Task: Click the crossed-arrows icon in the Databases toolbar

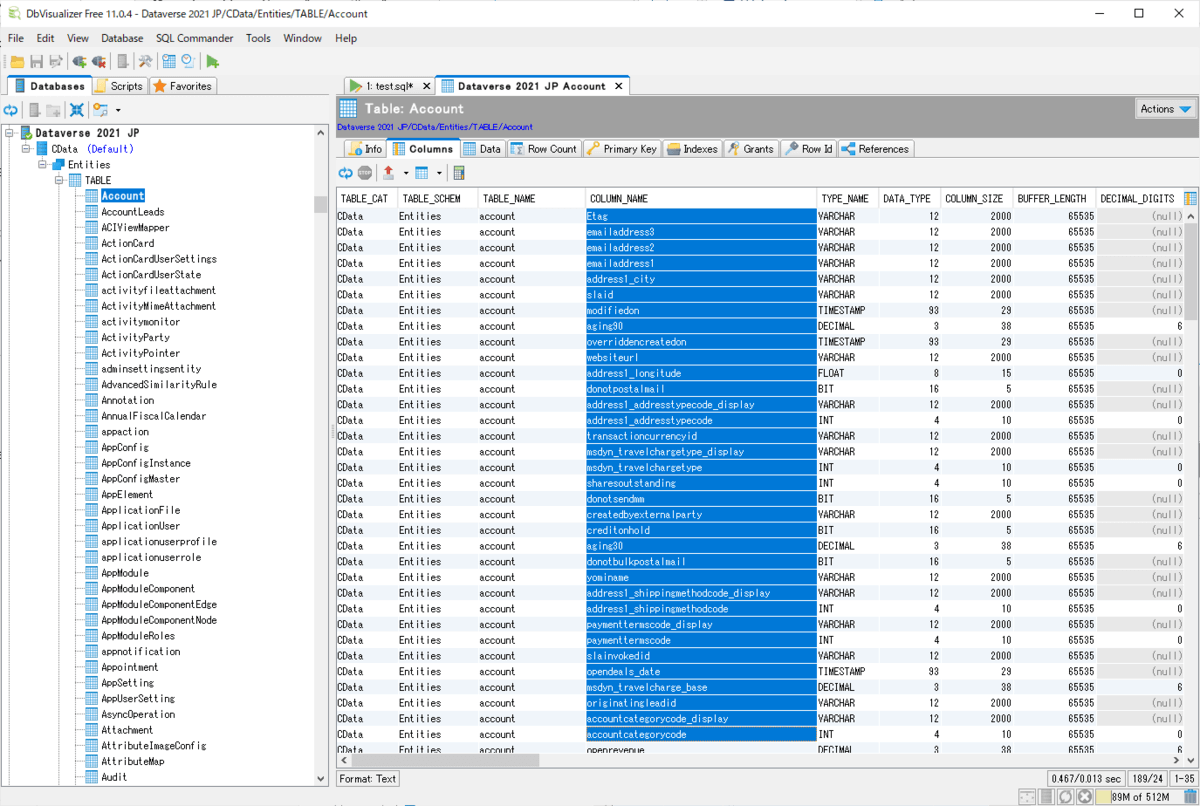Action: tap(77, 110)
